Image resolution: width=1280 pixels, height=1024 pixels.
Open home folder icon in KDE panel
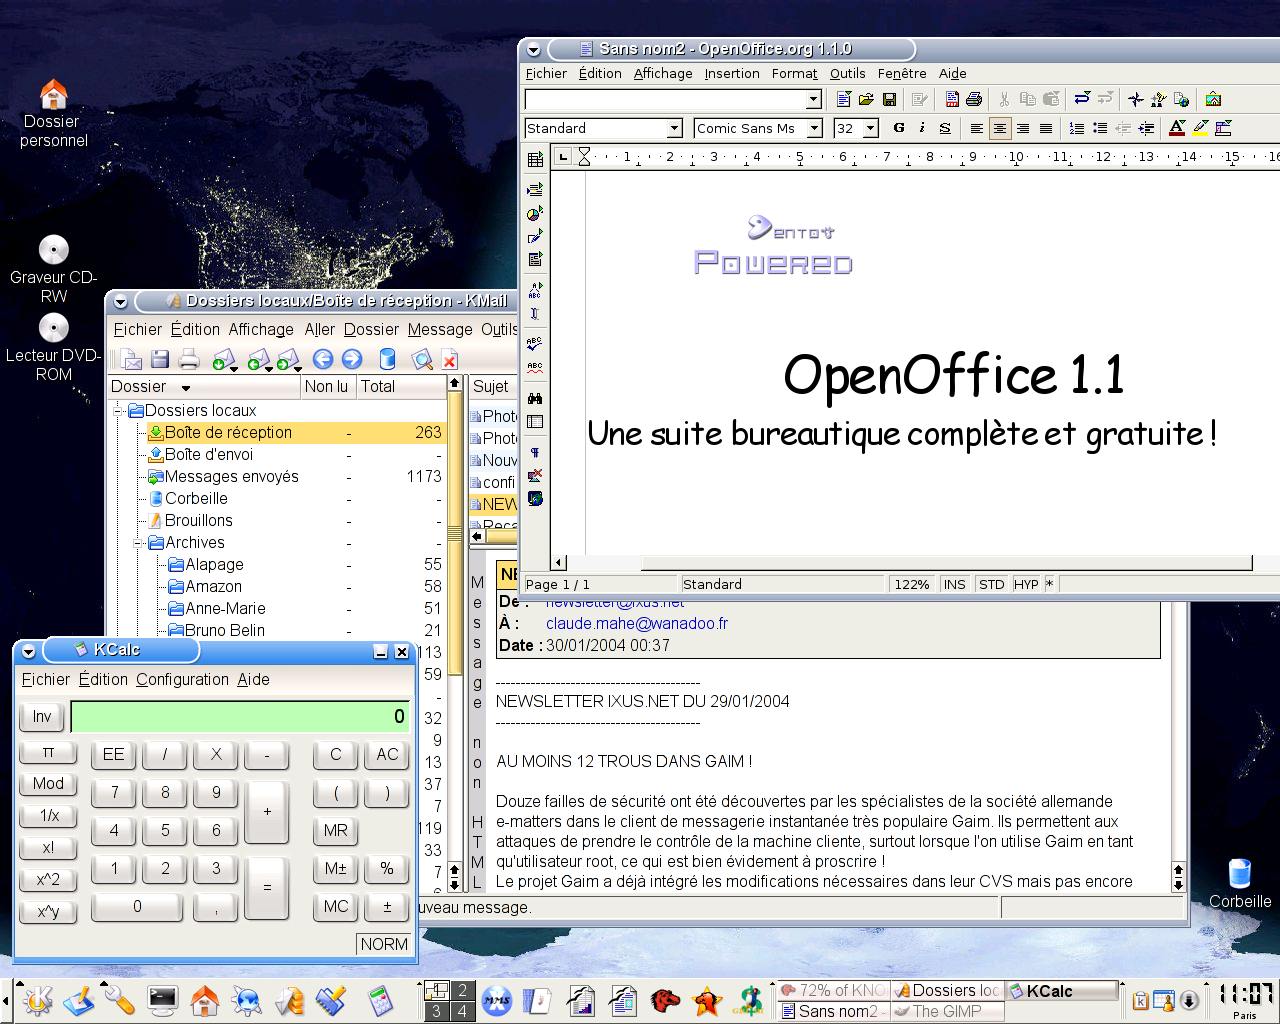[205, 999]
